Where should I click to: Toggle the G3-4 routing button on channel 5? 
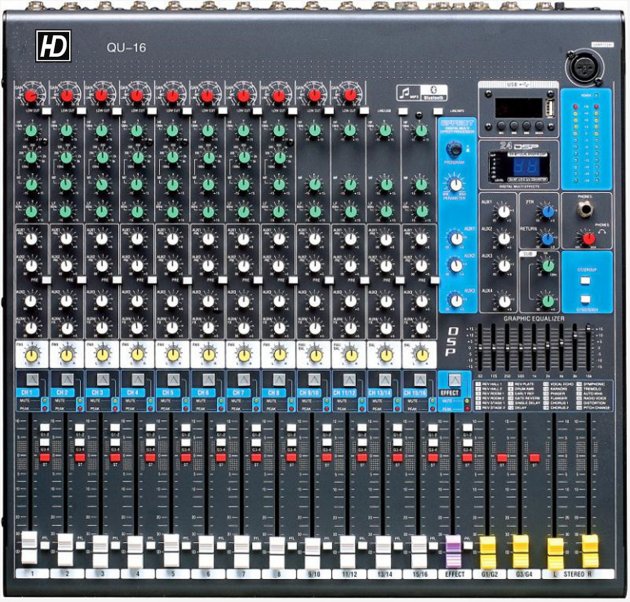pyautogui.click(x=186, y=442)
